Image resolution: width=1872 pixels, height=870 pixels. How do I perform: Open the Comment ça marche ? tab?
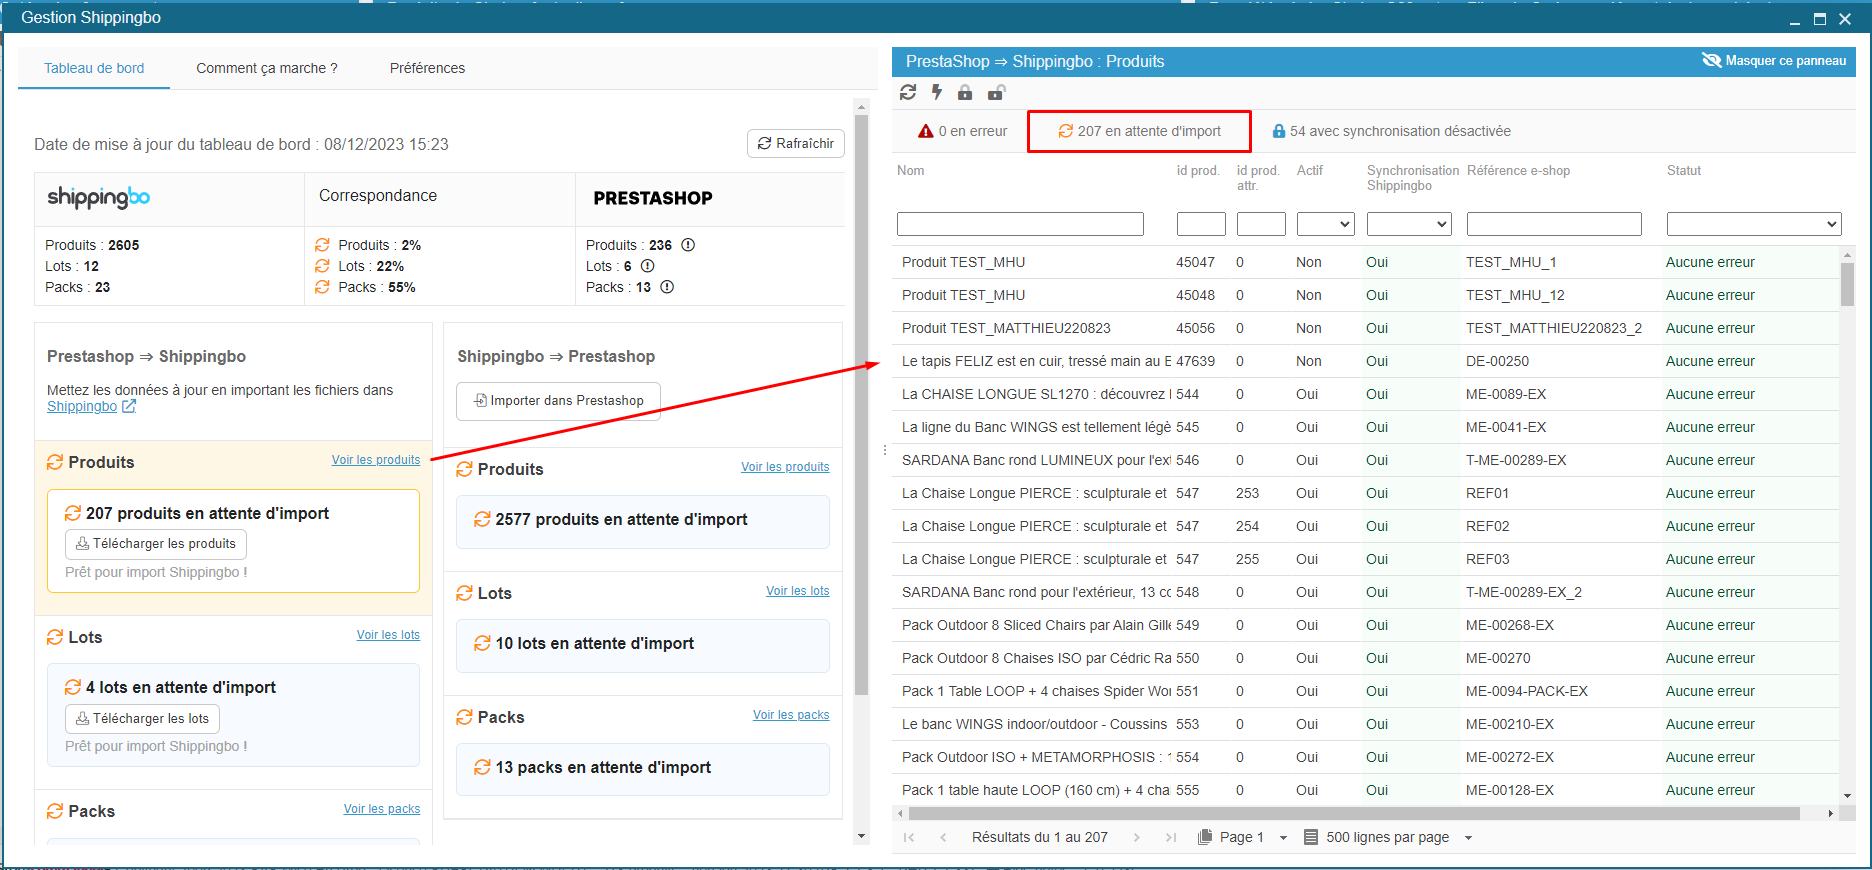point(267,68)
